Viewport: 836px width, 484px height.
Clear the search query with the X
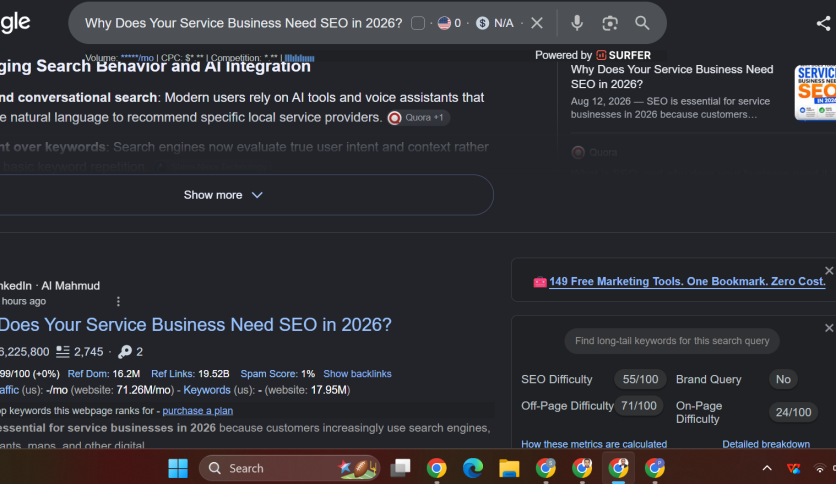(537, 23)
